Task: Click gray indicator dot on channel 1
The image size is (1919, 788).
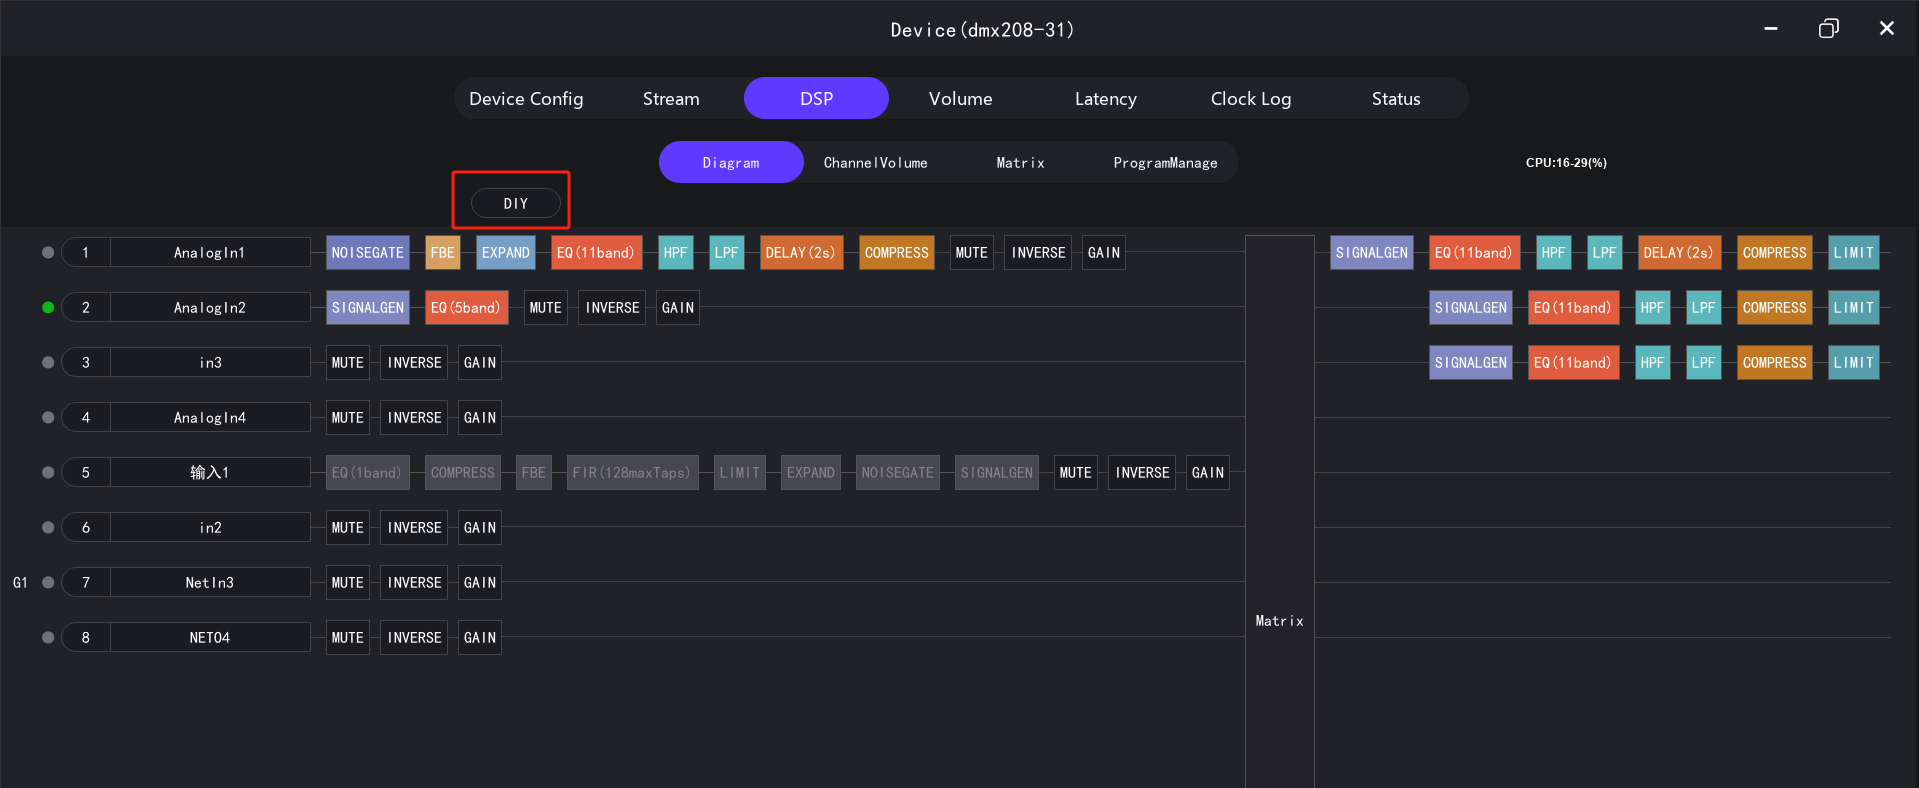Action: (x=48, y=253)
